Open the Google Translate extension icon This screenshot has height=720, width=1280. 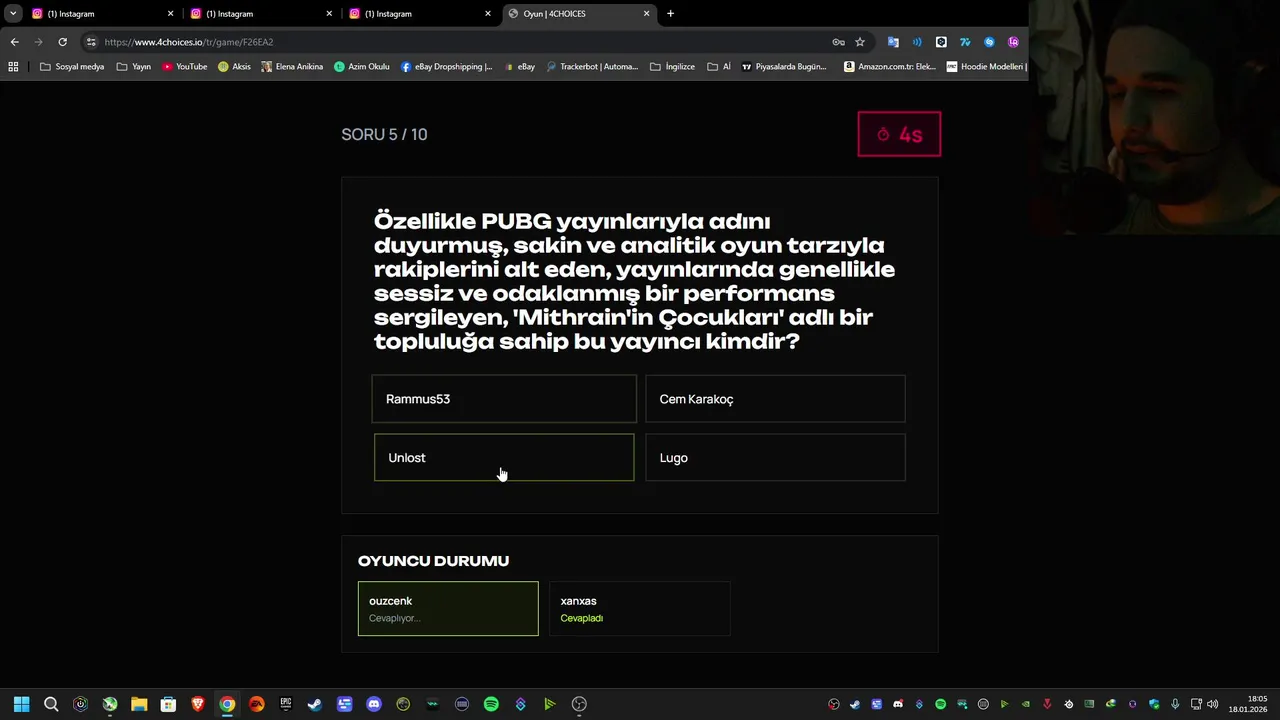[893, 42]
